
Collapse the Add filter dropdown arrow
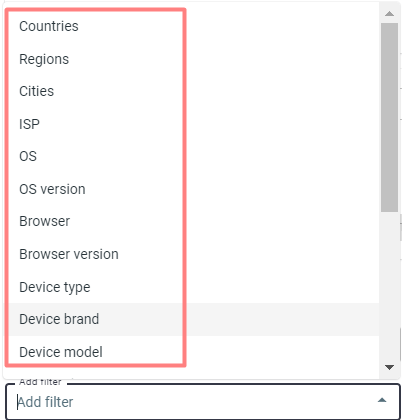pos(382,400)
